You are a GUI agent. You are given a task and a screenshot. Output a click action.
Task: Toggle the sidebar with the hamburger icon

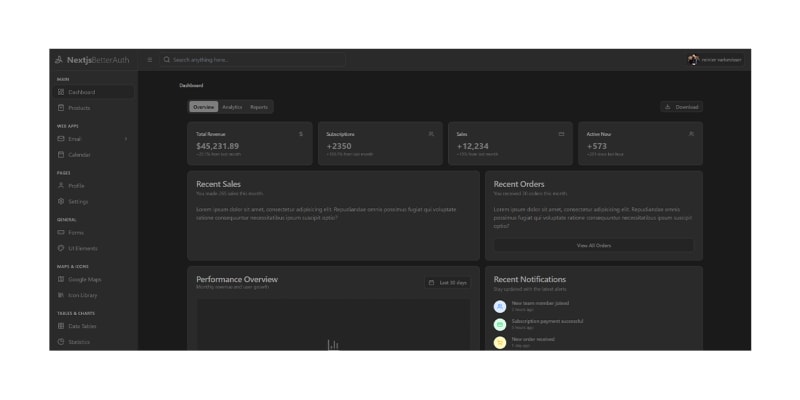coord(150,60)
